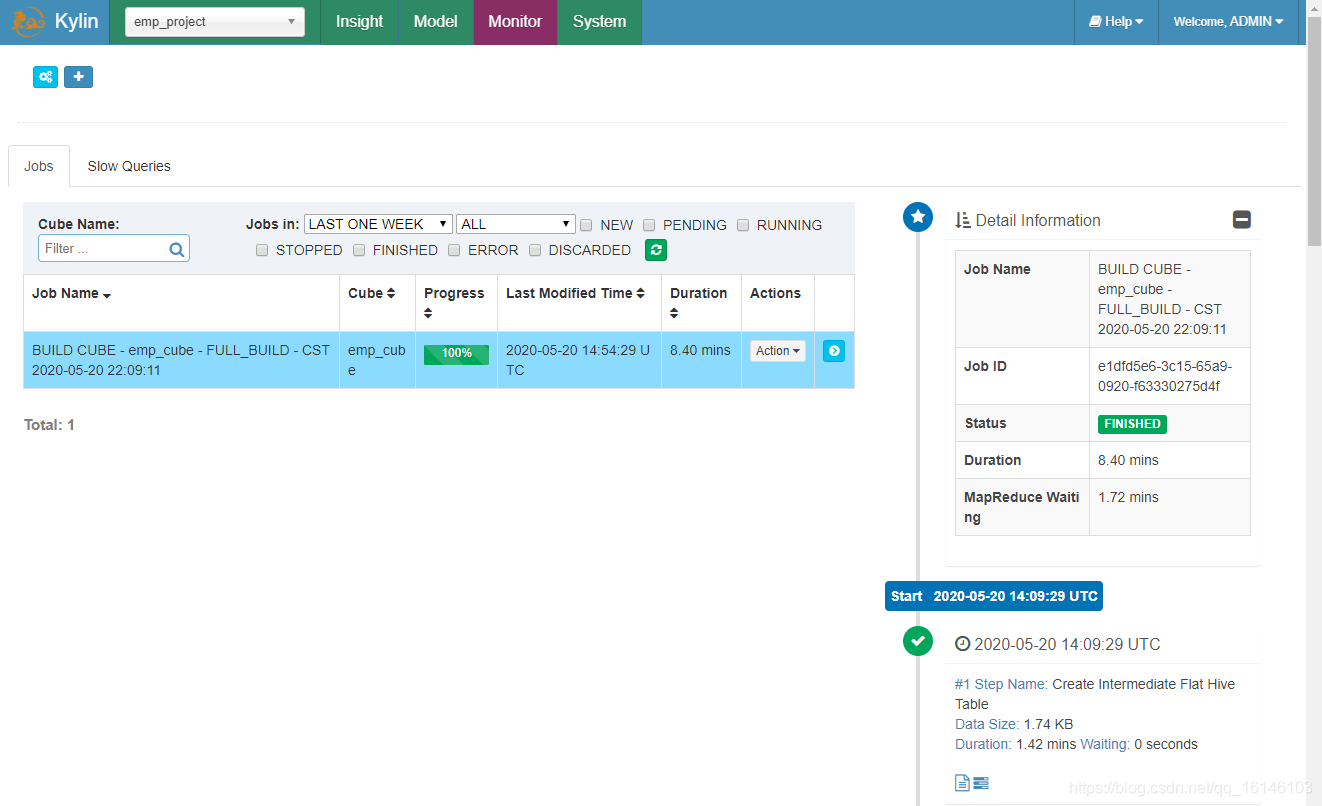The width and height of the screenshot is (1322, 806).
Task: Click the green refresh jobs button
Action: point(656,250)
